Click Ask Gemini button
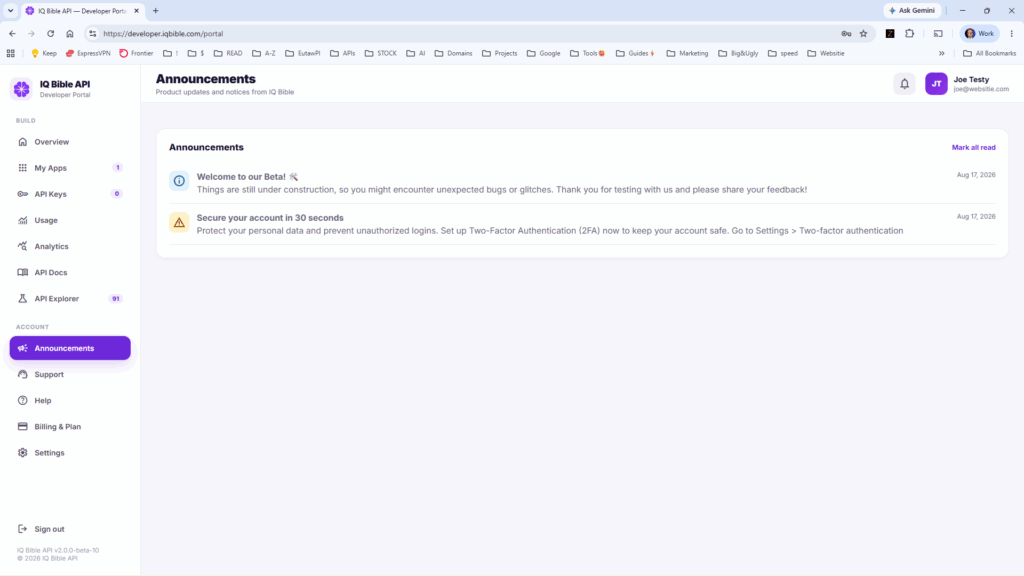The width and height of the screenshot is (1024, 576). tap(912, 10)
